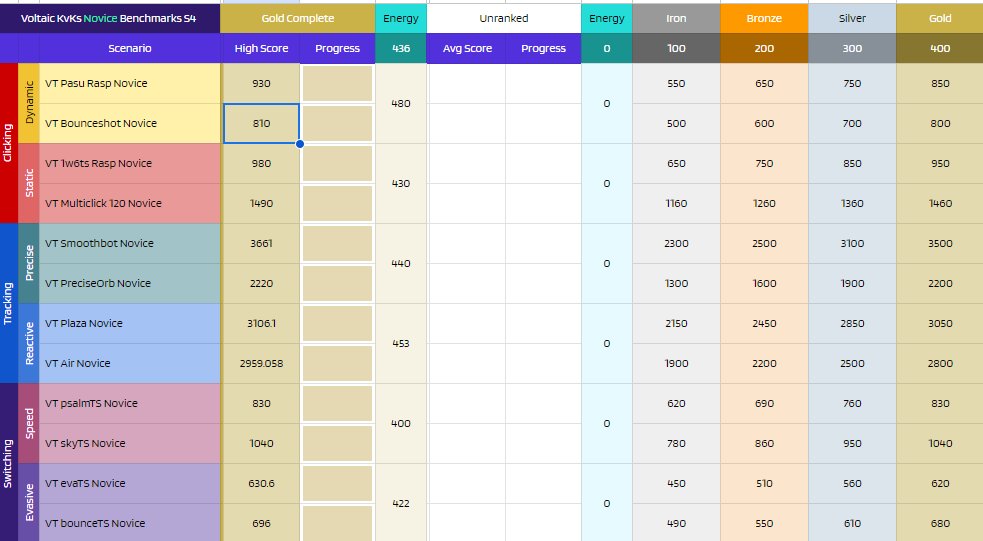This screenshot has height=541, width=983.
Task: Select the total energy value 436
Action: click(x=401, y=48)
